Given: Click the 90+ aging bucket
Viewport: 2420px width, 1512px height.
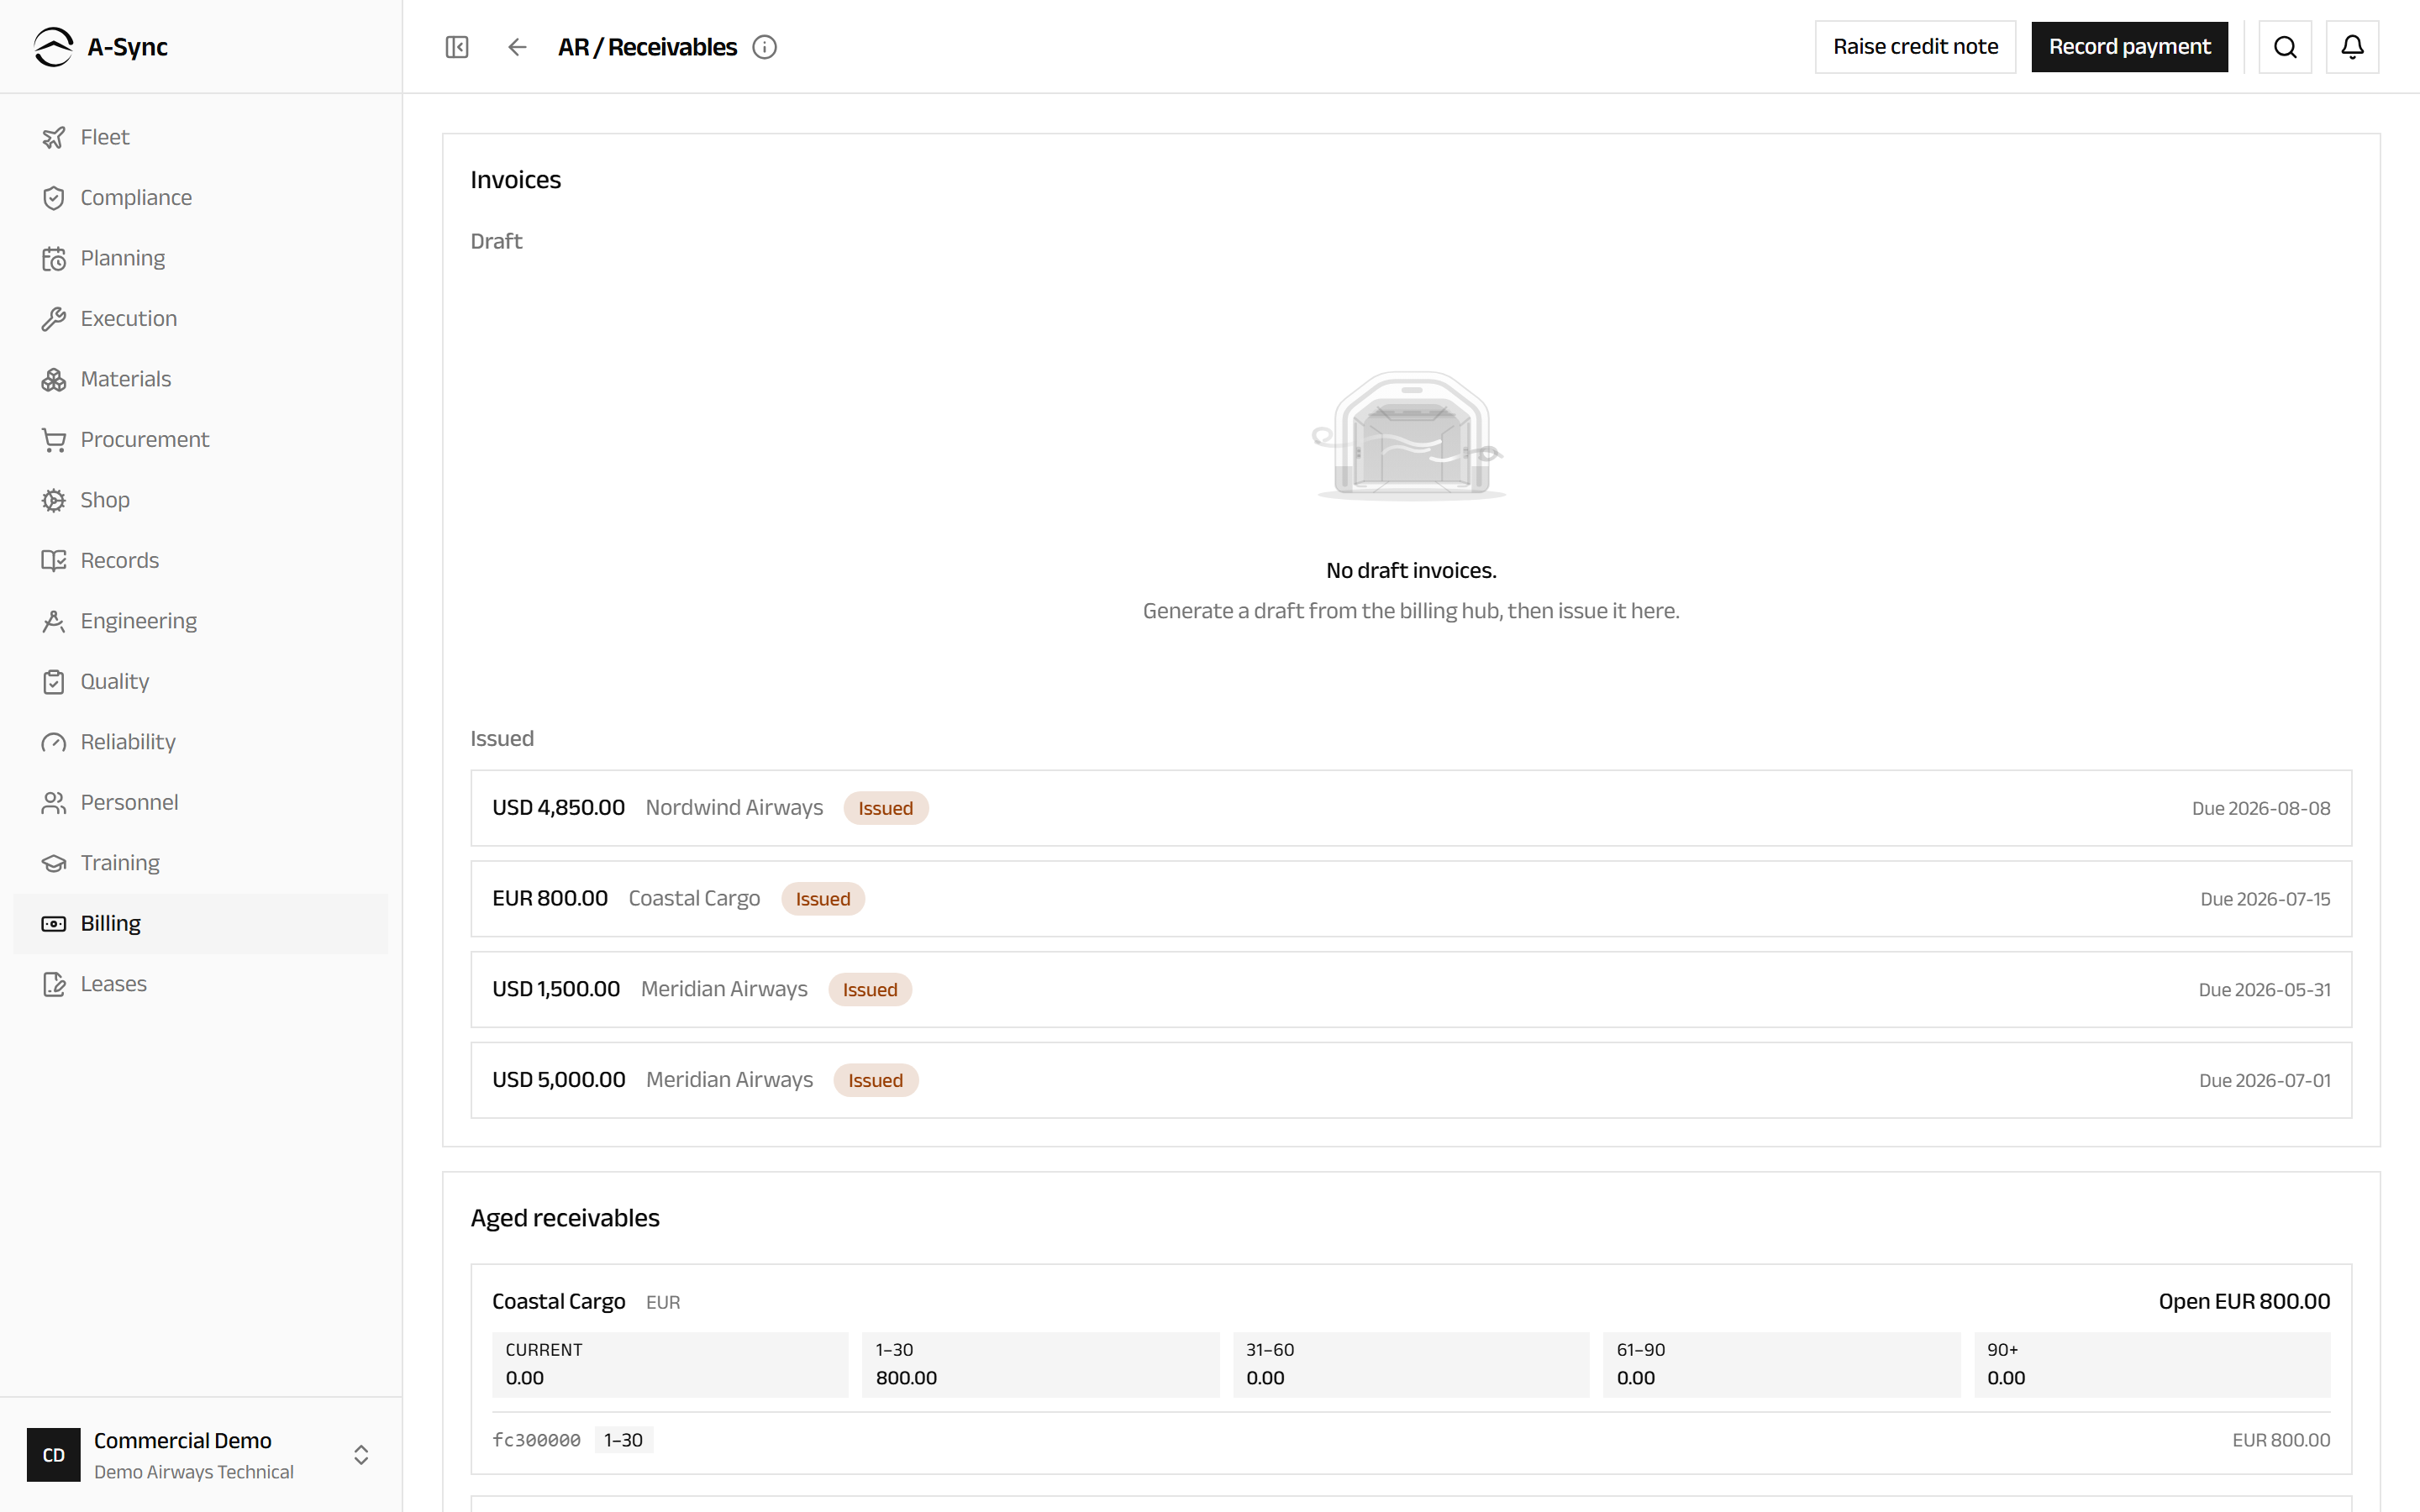Looking at the screenshot, I should [2152, 1364].
